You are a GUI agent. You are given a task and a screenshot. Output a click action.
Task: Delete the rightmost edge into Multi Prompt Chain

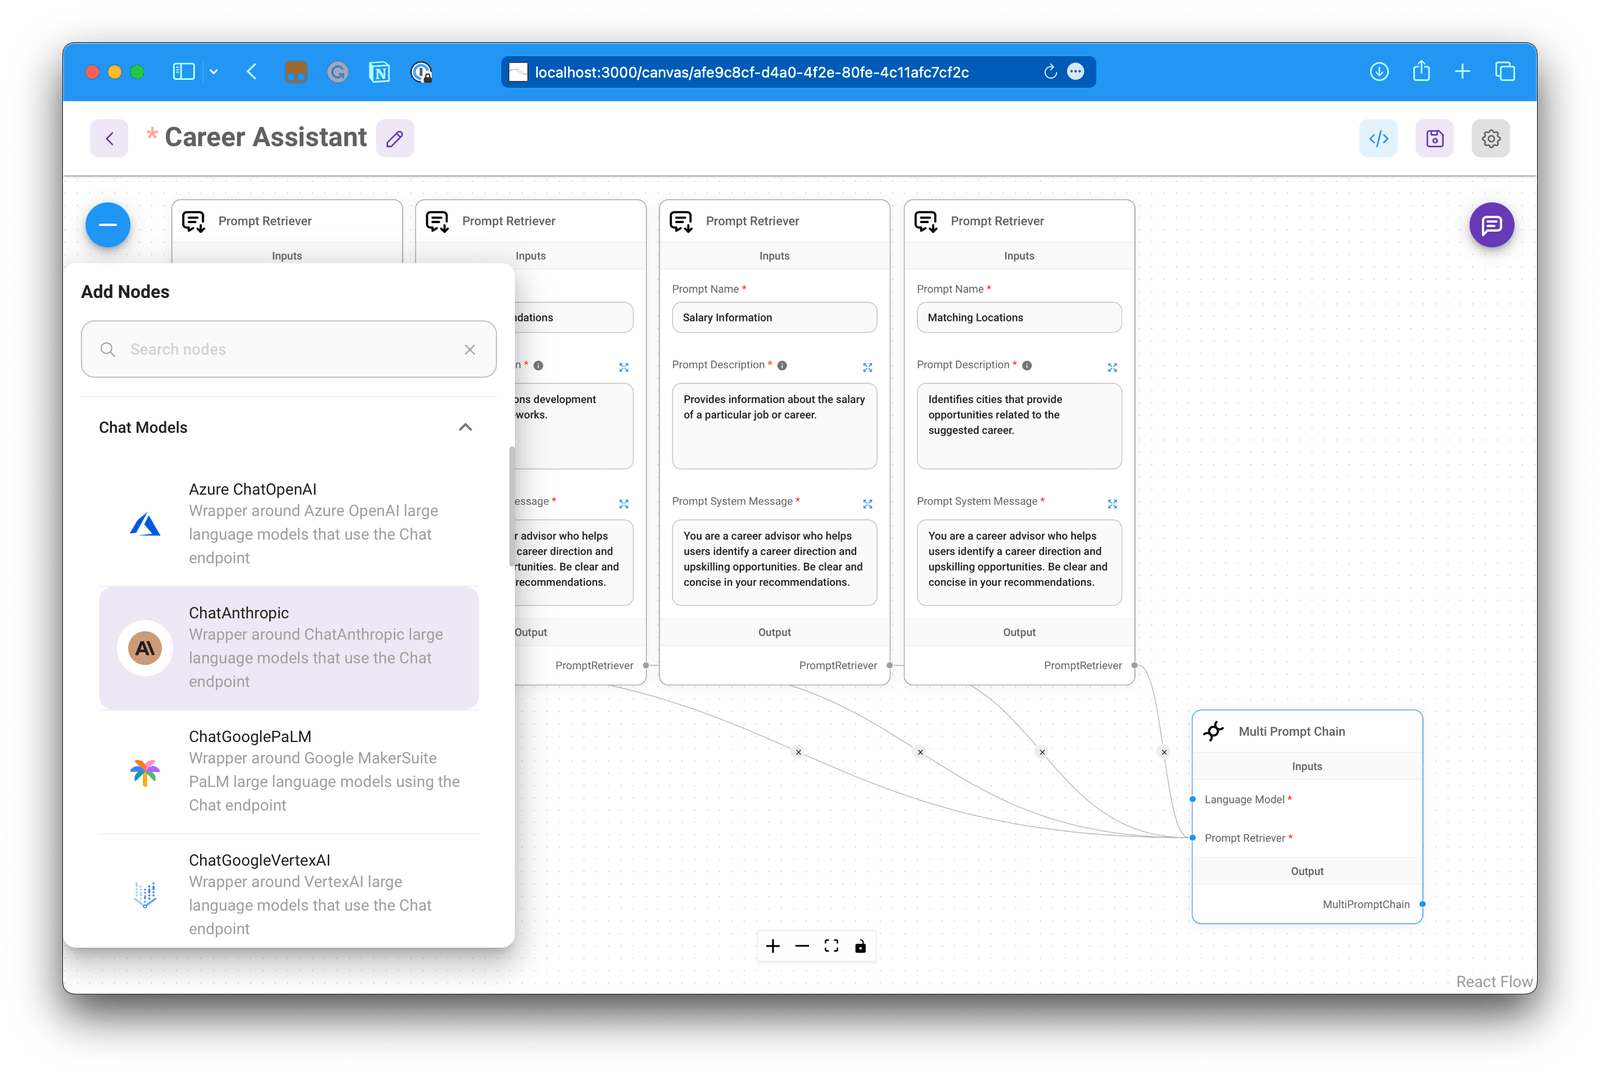1164,752
